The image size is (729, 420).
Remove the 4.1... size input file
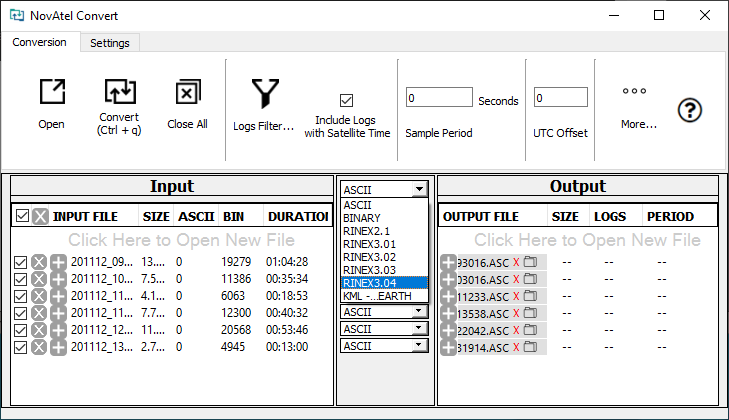click(39, 296)
